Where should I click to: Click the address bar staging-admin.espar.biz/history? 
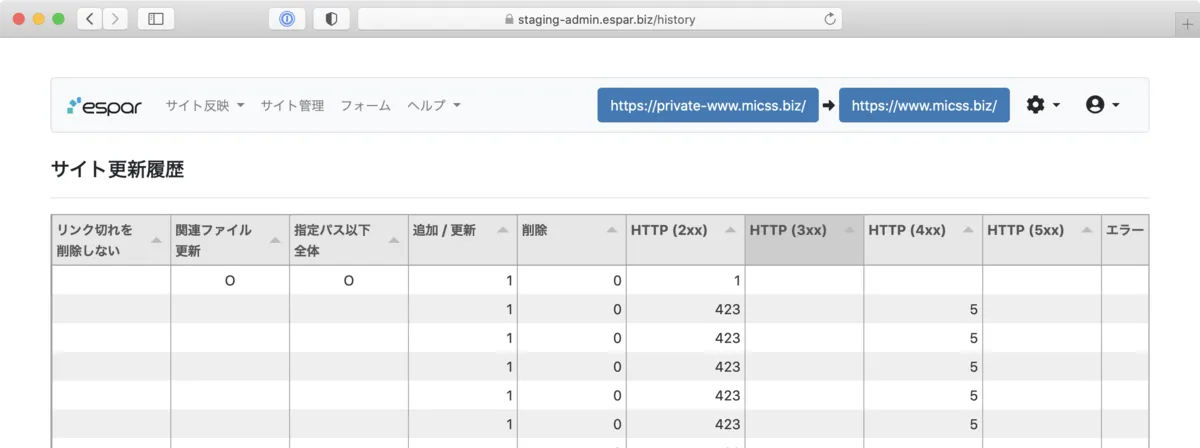[x=600, y=19]
